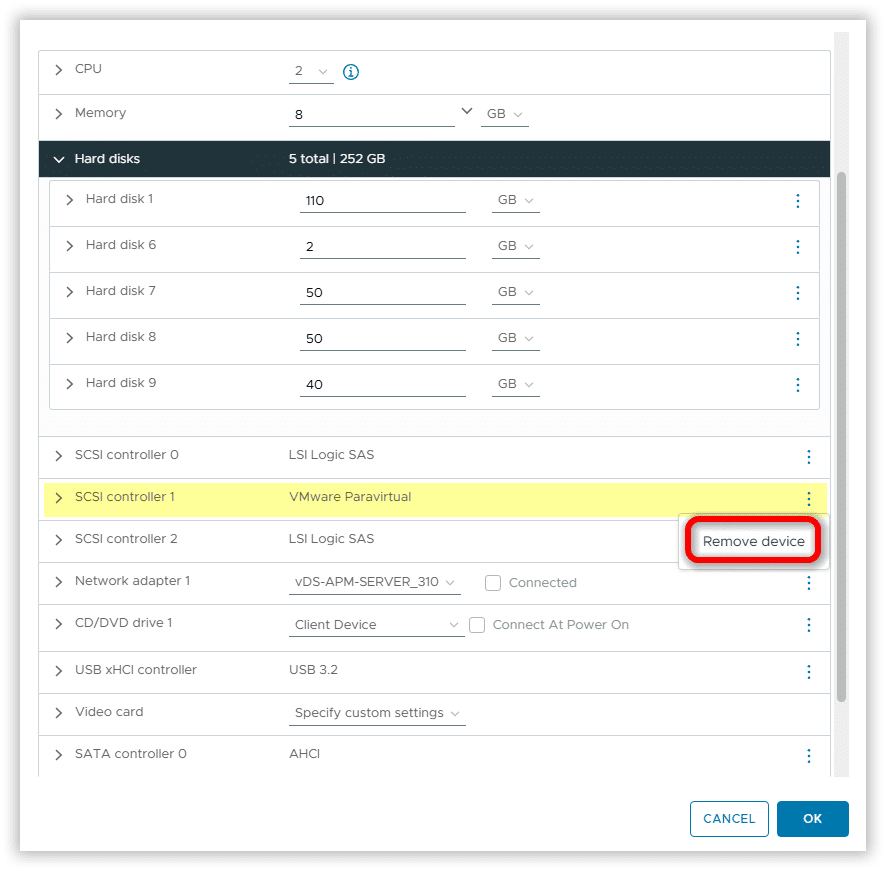Open the vDS-APM-SERVER_310 network dropdown
This screenshot has width=886, height=871.
pos(374,582)
